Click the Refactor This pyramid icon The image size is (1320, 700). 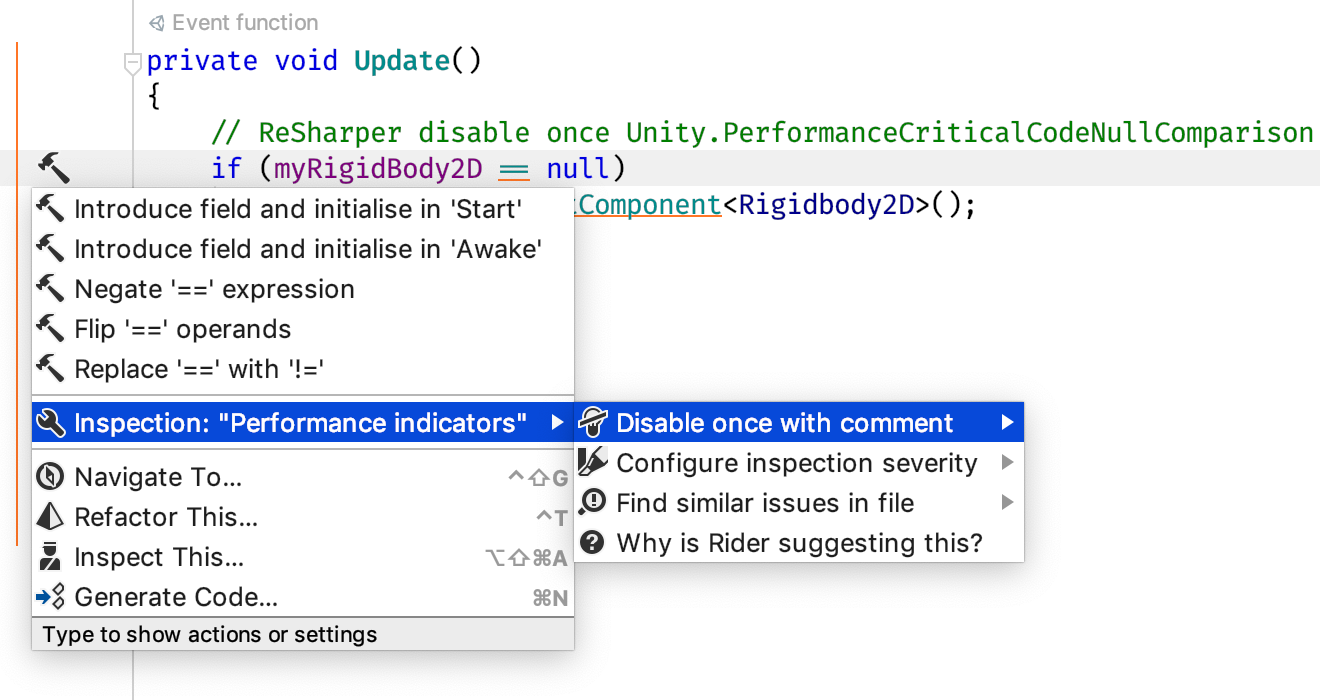50,516
